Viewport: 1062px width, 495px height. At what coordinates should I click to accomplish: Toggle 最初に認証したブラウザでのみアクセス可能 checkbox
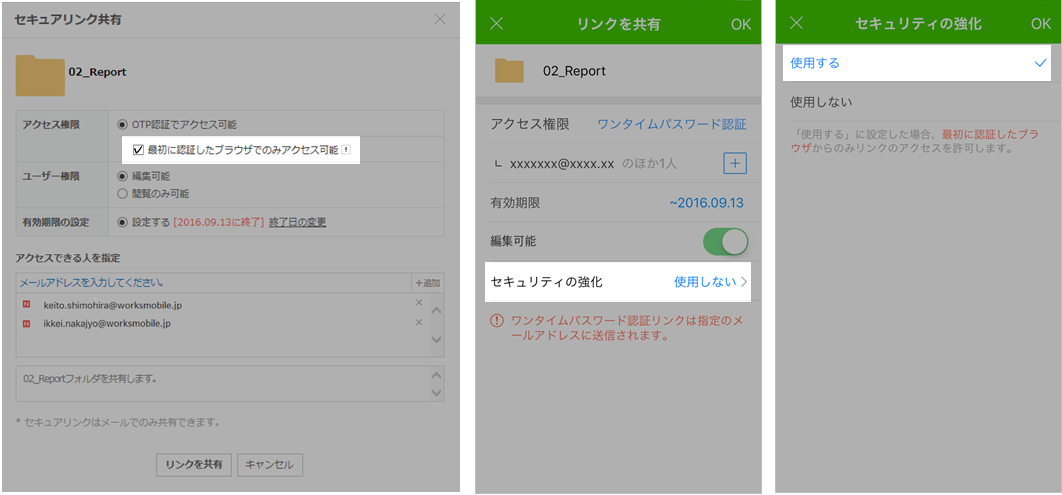(138, 150)
